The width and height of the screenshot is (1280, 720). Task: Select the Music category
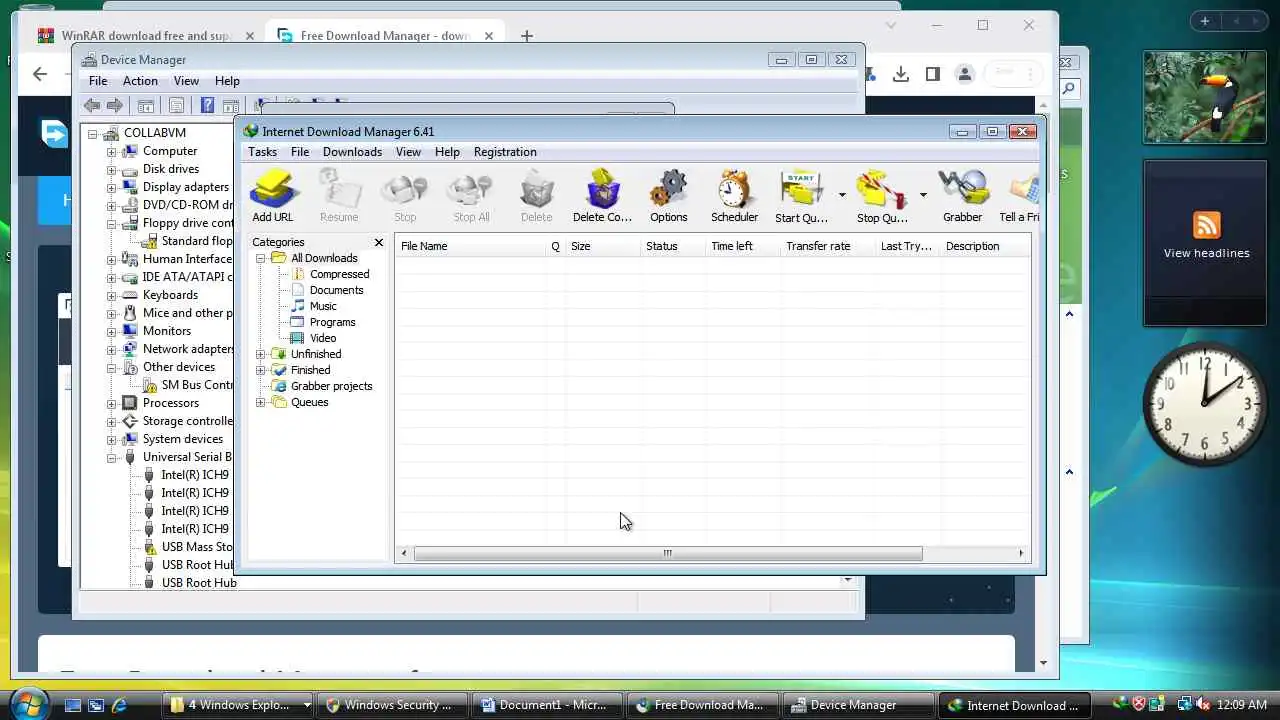(x=323, y=306)
